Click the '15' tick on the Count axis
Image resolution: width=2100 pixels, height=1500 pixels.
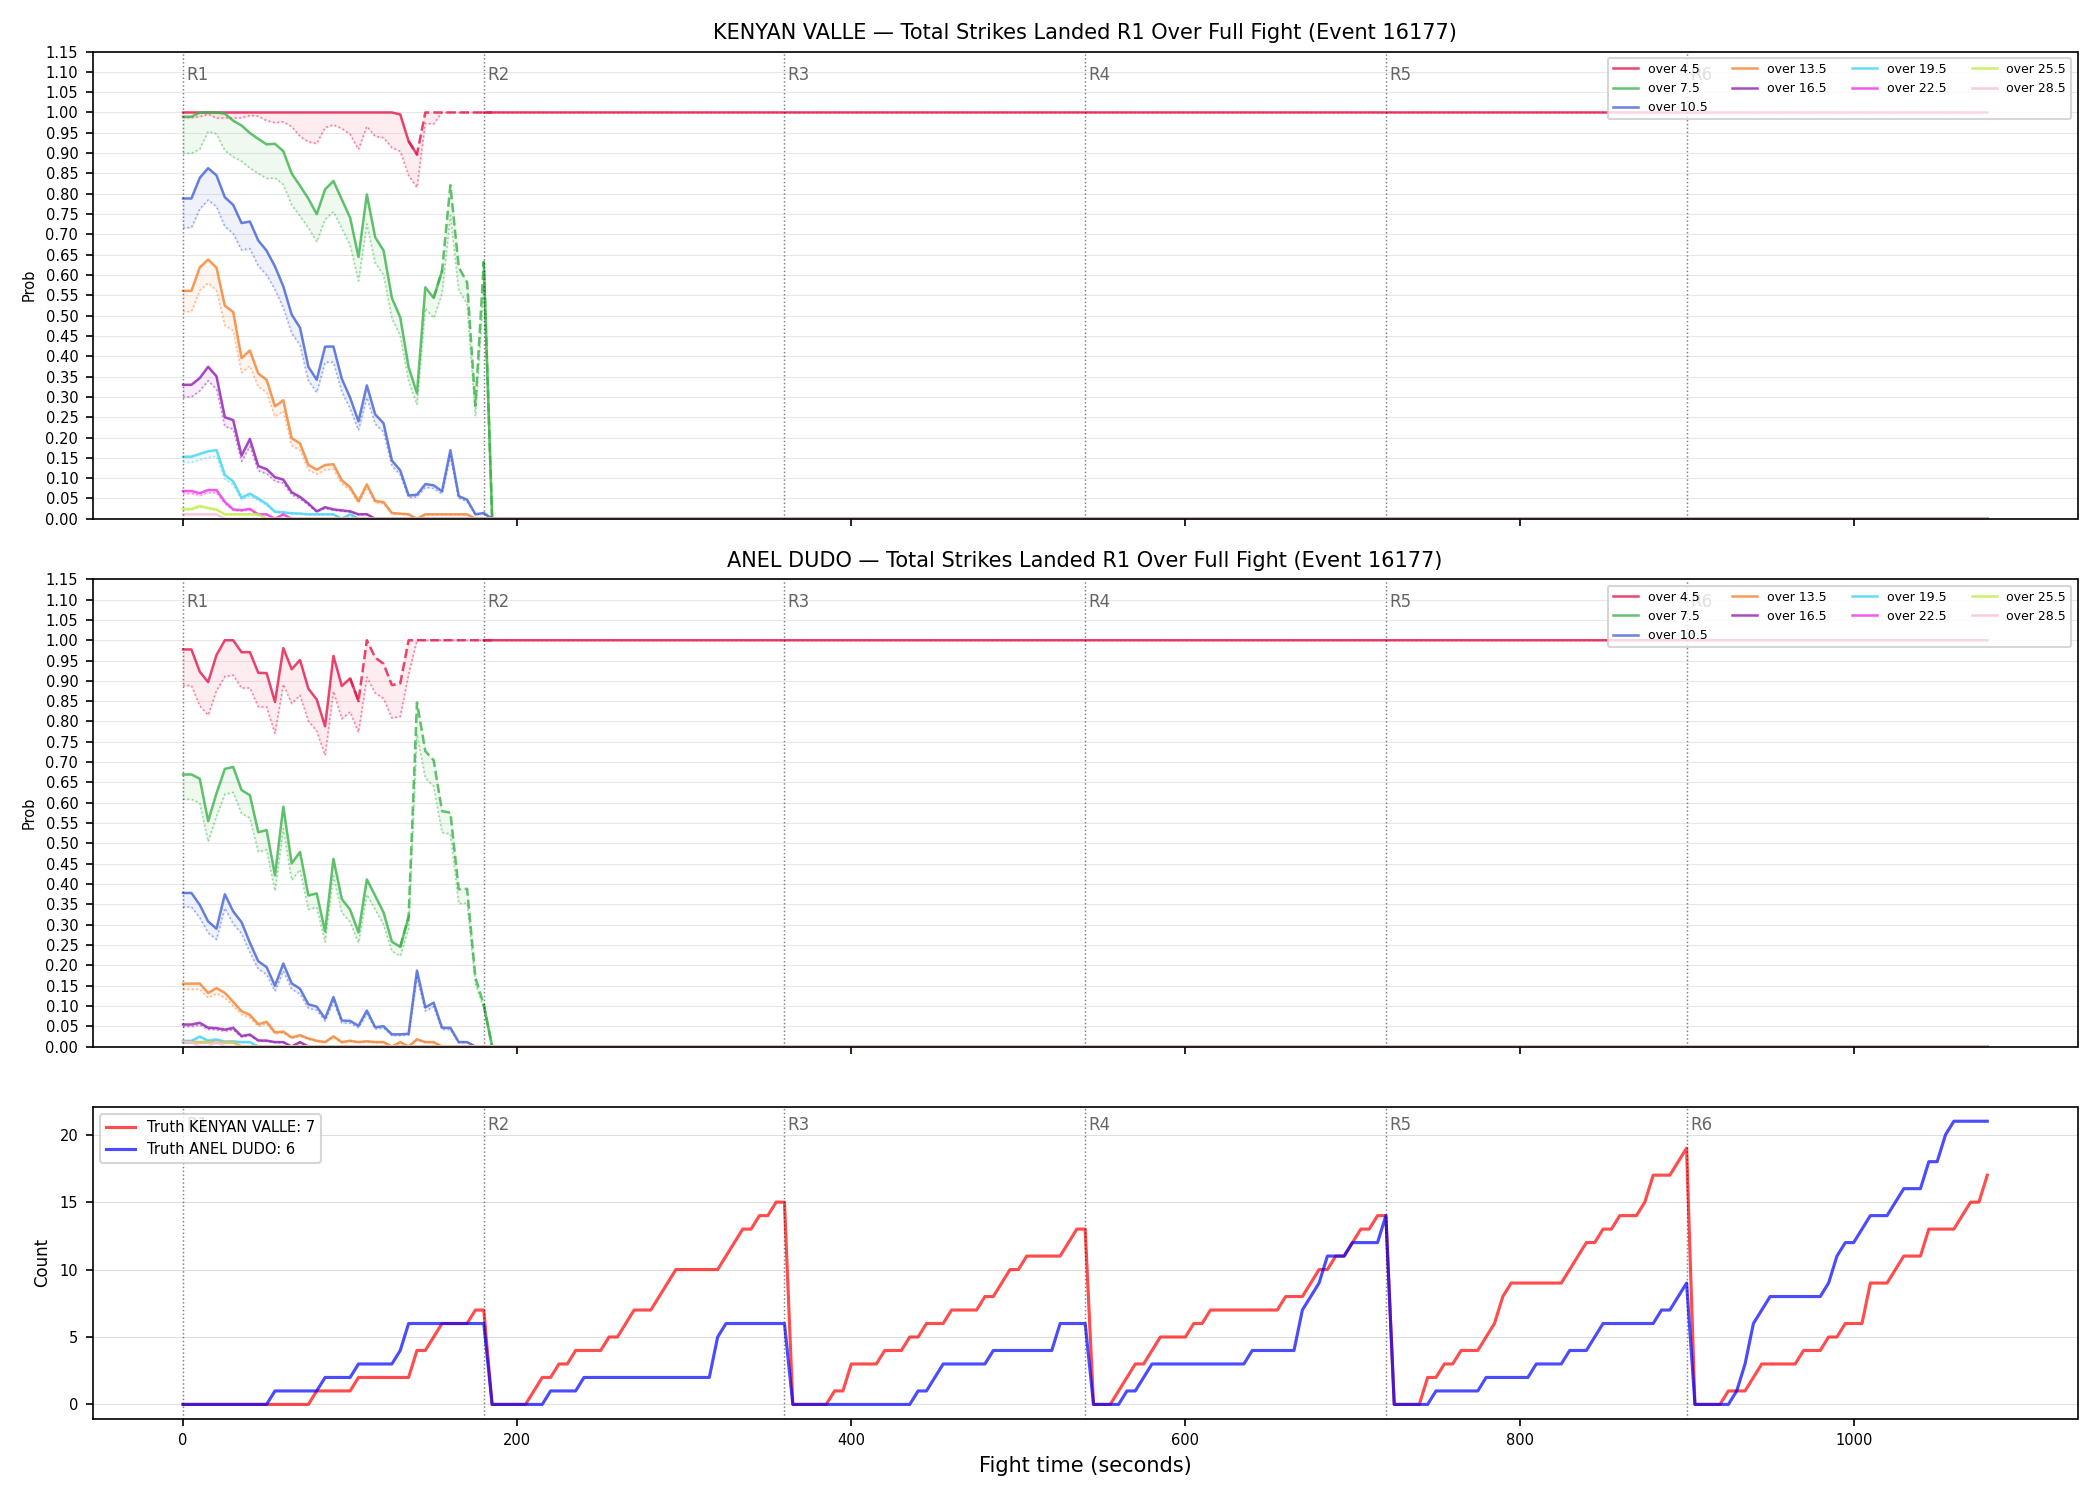coord(69,1202)
